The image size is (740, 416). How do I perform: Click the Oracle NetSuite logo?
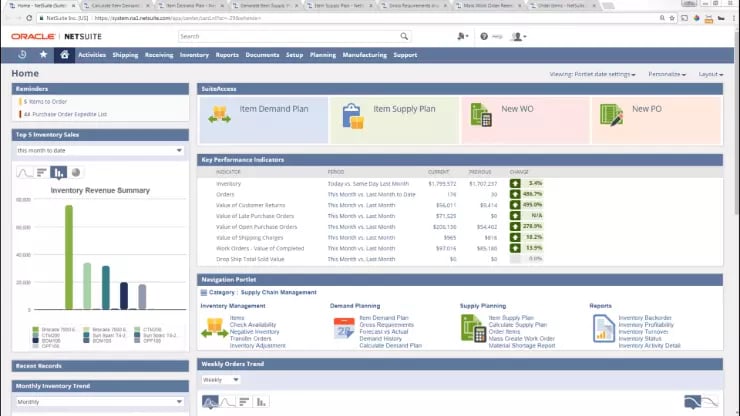pyautogui.click(x=57, y=36)
